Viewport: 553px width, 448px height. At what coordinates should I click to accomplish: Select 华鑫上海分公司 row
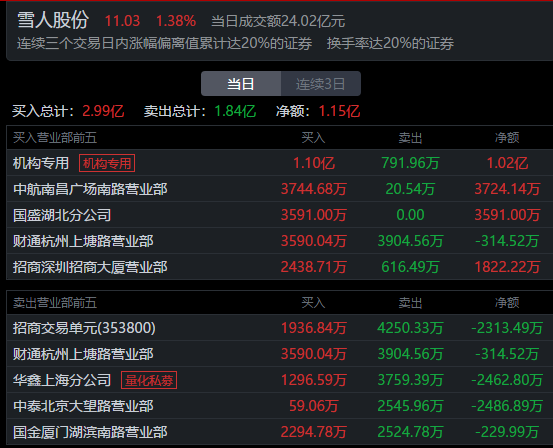pyautogui.click(x=280, y=380)
